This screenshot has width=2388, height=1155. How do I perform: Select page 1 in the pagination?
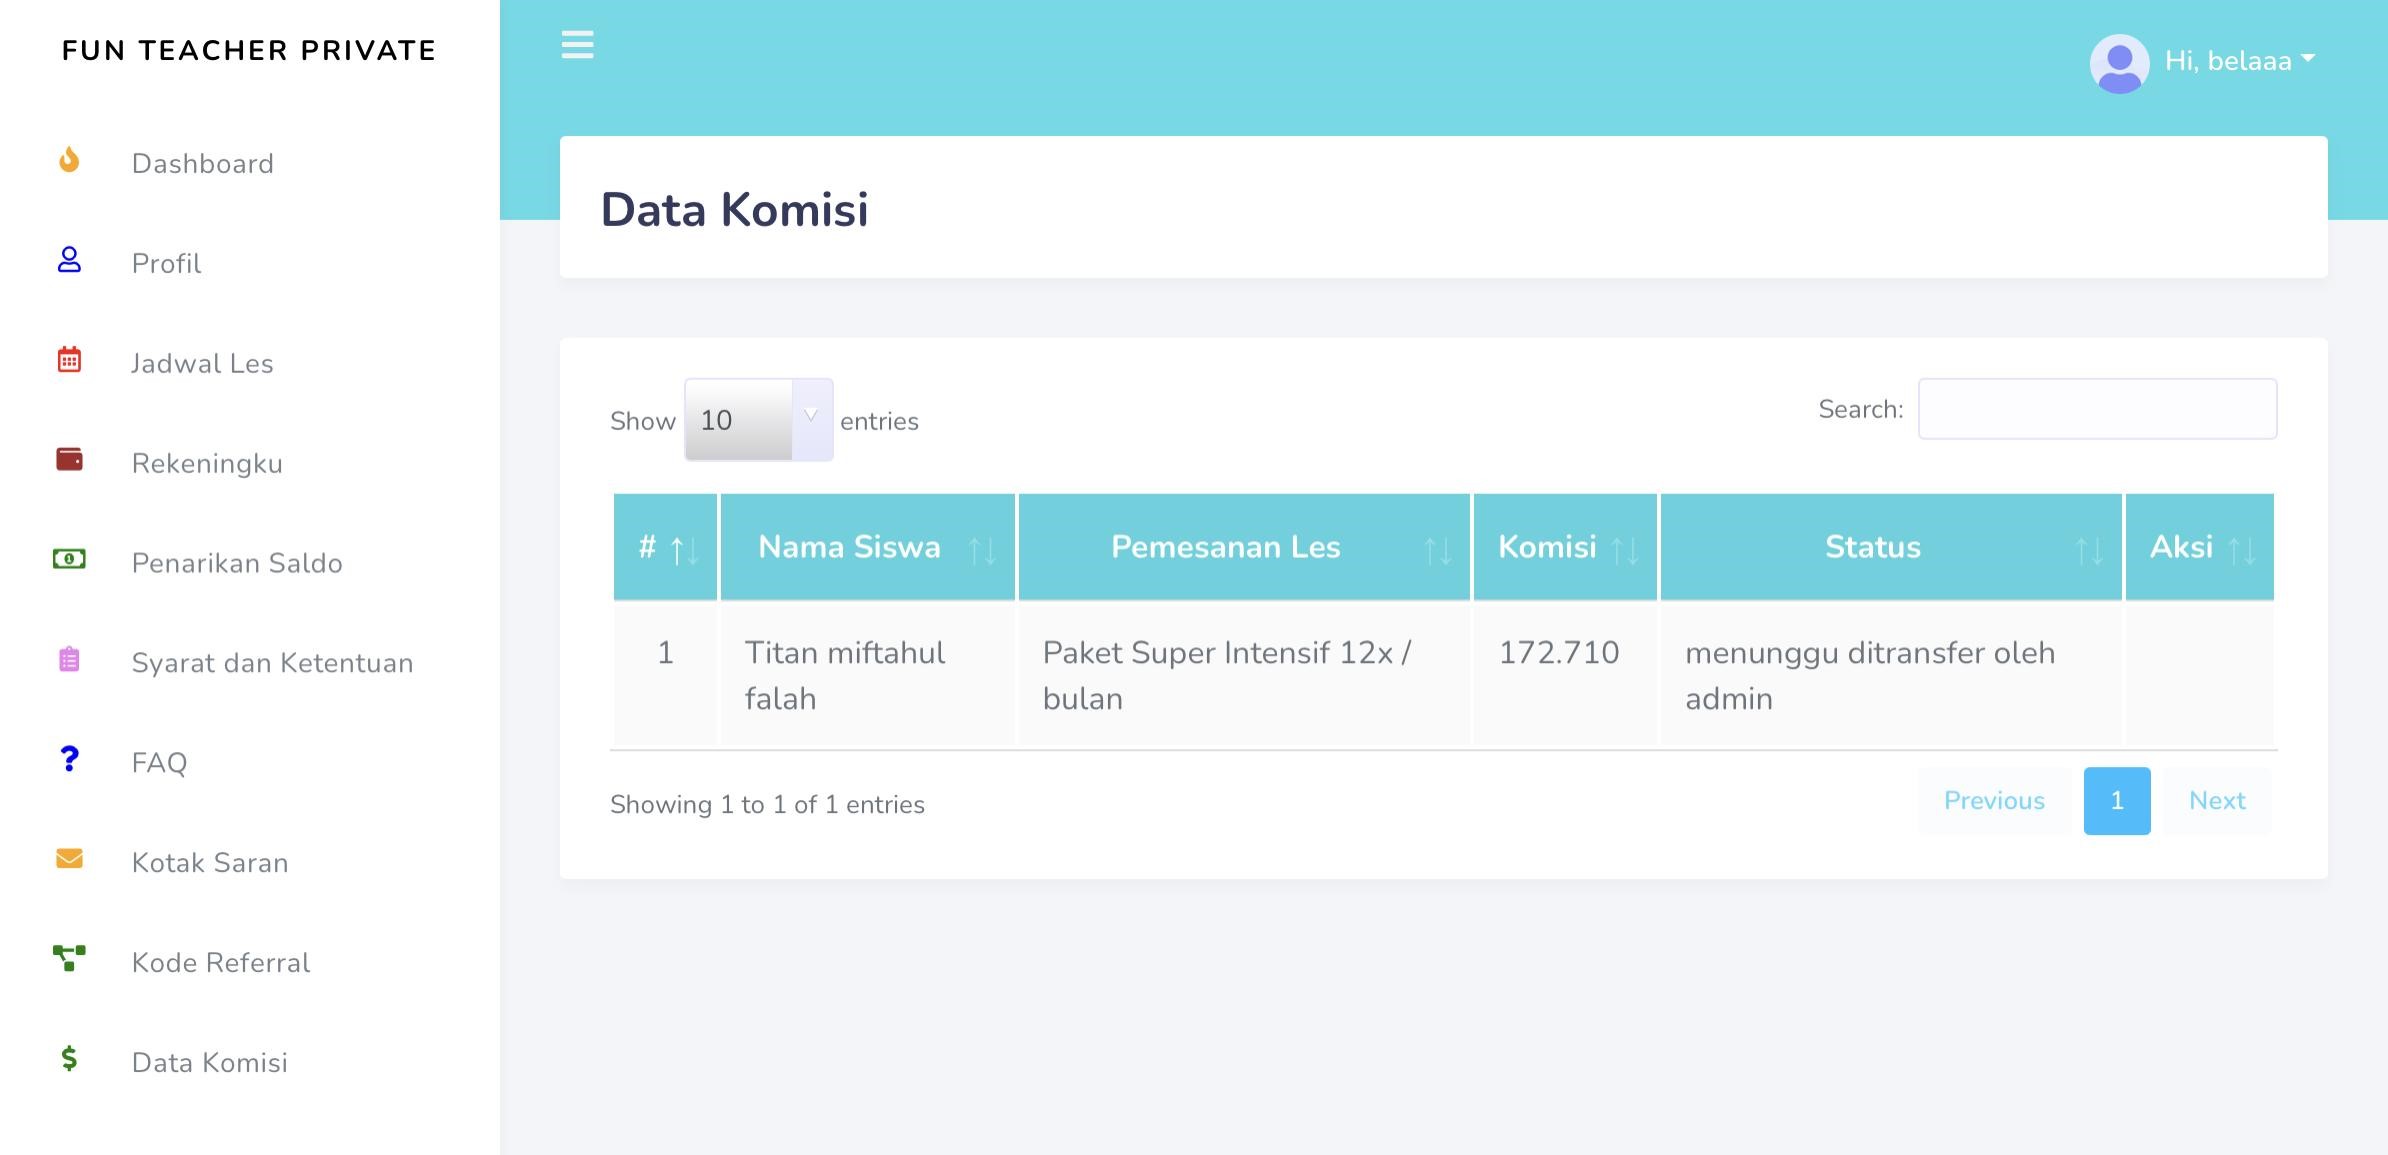(x=2116, y=801)
